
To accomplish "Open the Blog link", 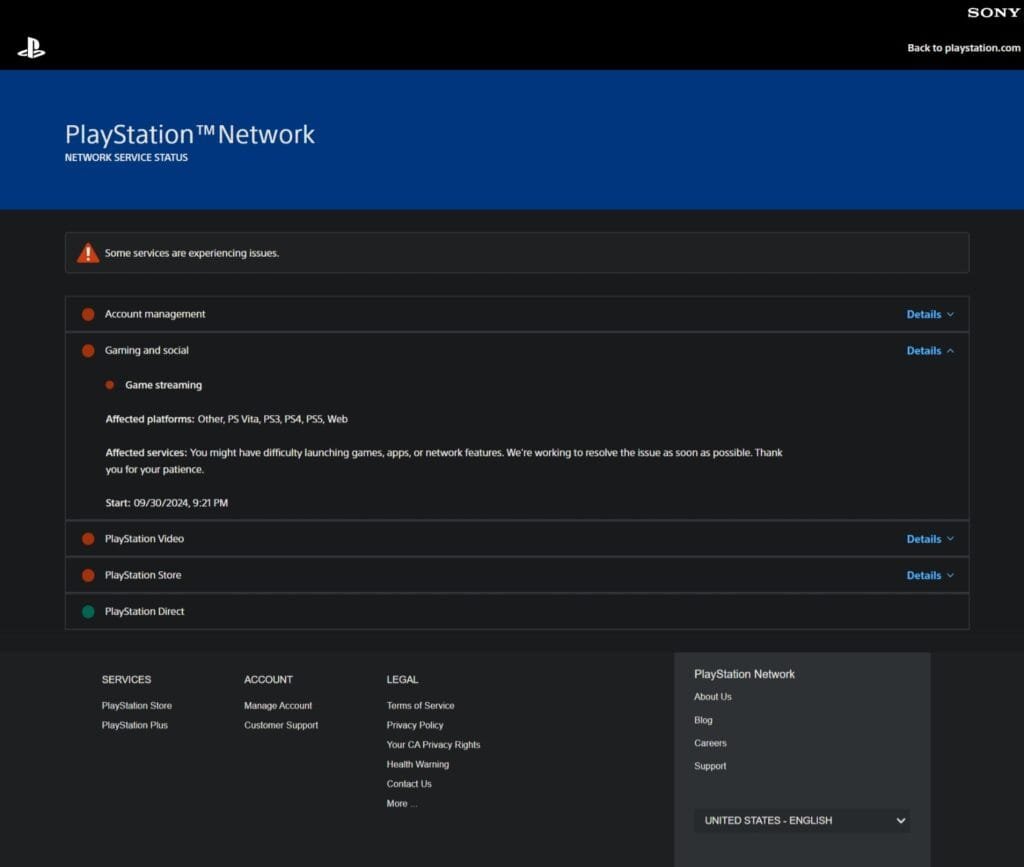I will click(x=703, y=720).
